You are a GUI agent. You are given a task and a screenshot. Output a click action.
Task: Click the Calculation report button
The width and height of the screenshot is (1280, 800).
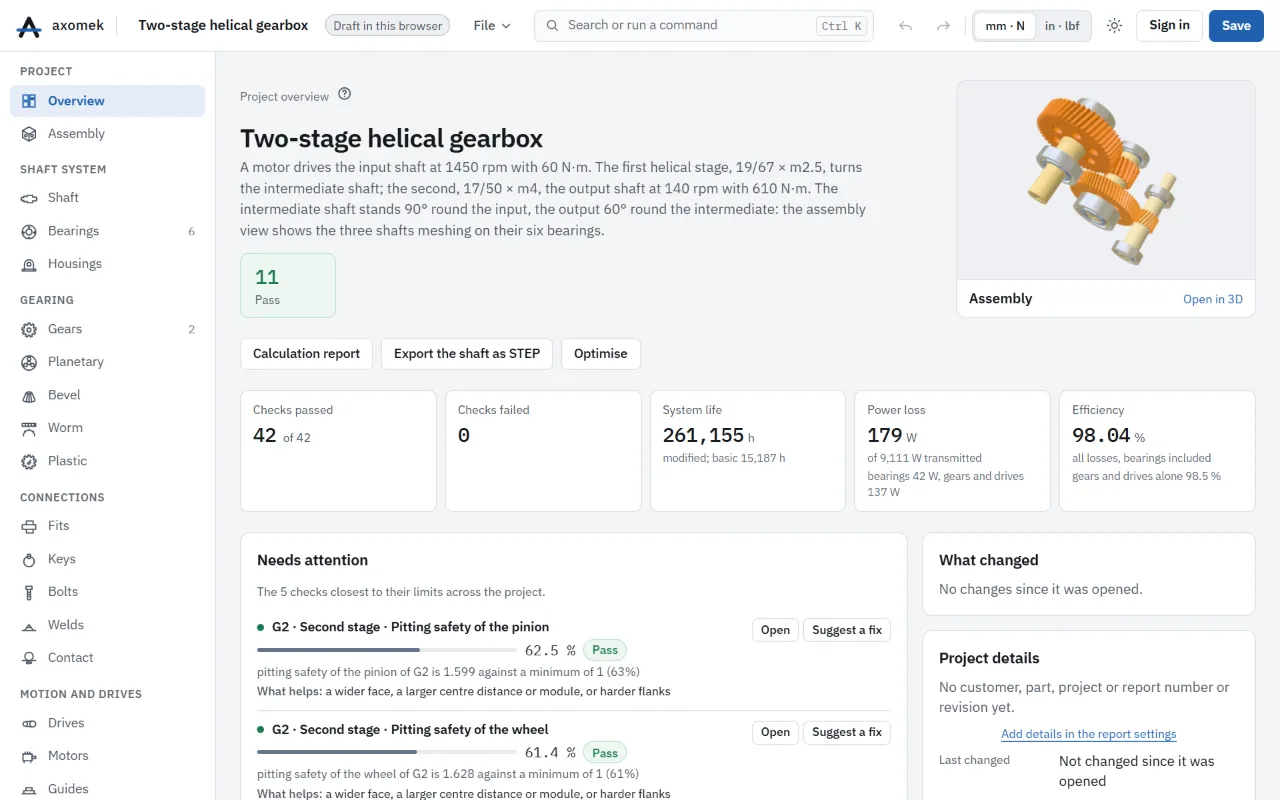pos(306,354)
